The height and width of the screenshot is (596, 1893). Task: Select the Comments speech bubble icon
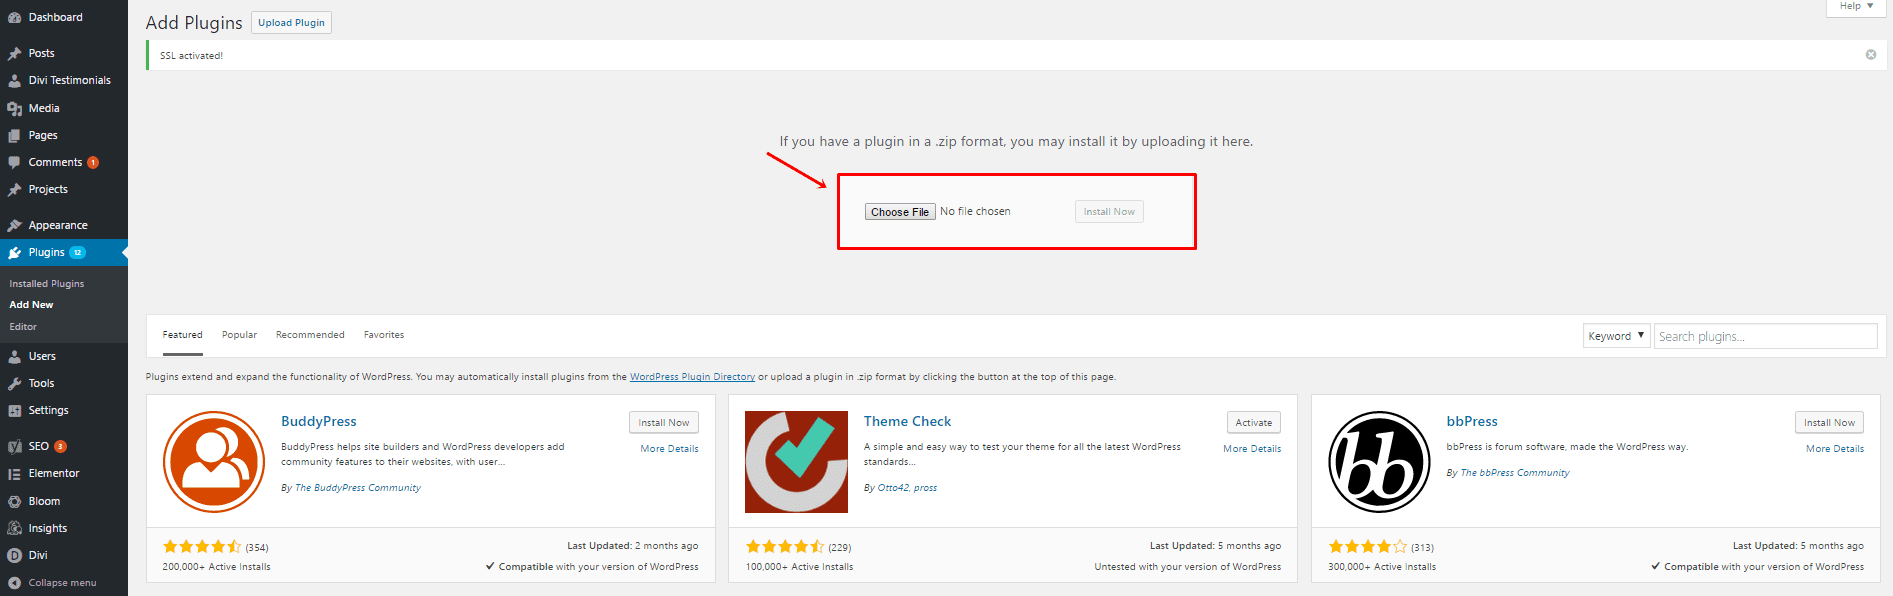coord(14,162)
